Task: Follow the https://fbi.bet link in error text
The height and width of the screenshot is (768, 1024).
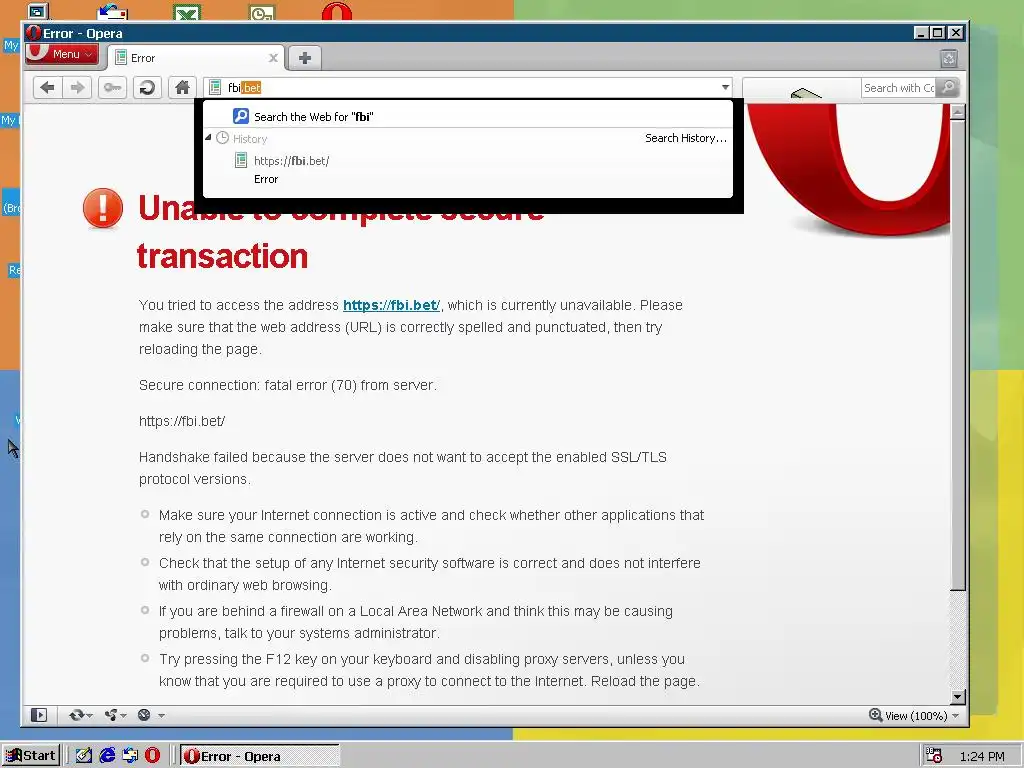Action: tap(391, 305)
